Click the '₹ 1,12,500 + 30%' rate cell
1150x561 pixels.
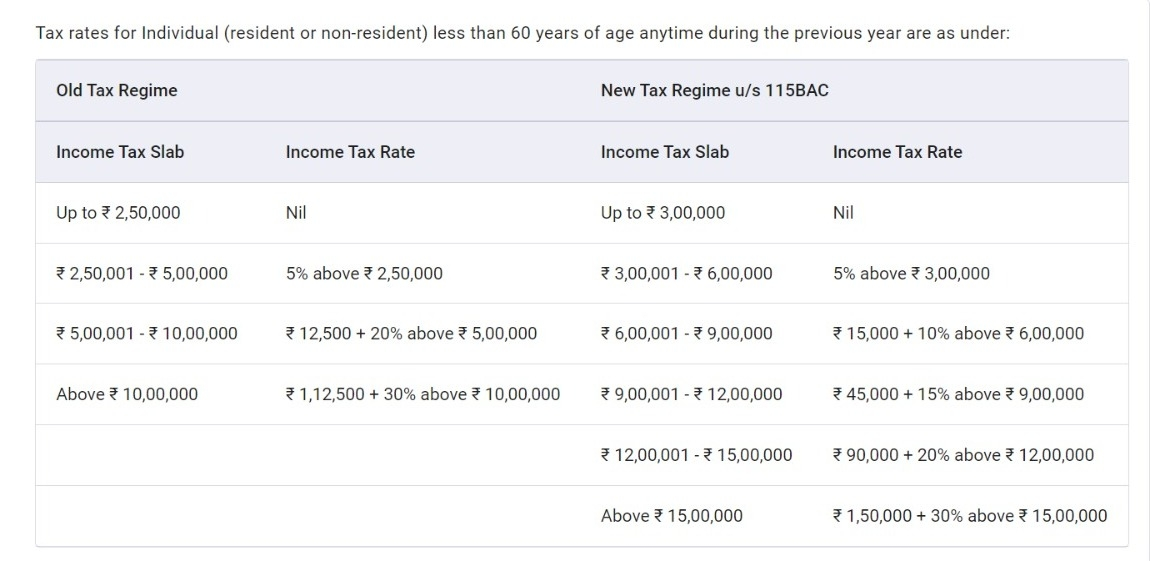point(423,395)
